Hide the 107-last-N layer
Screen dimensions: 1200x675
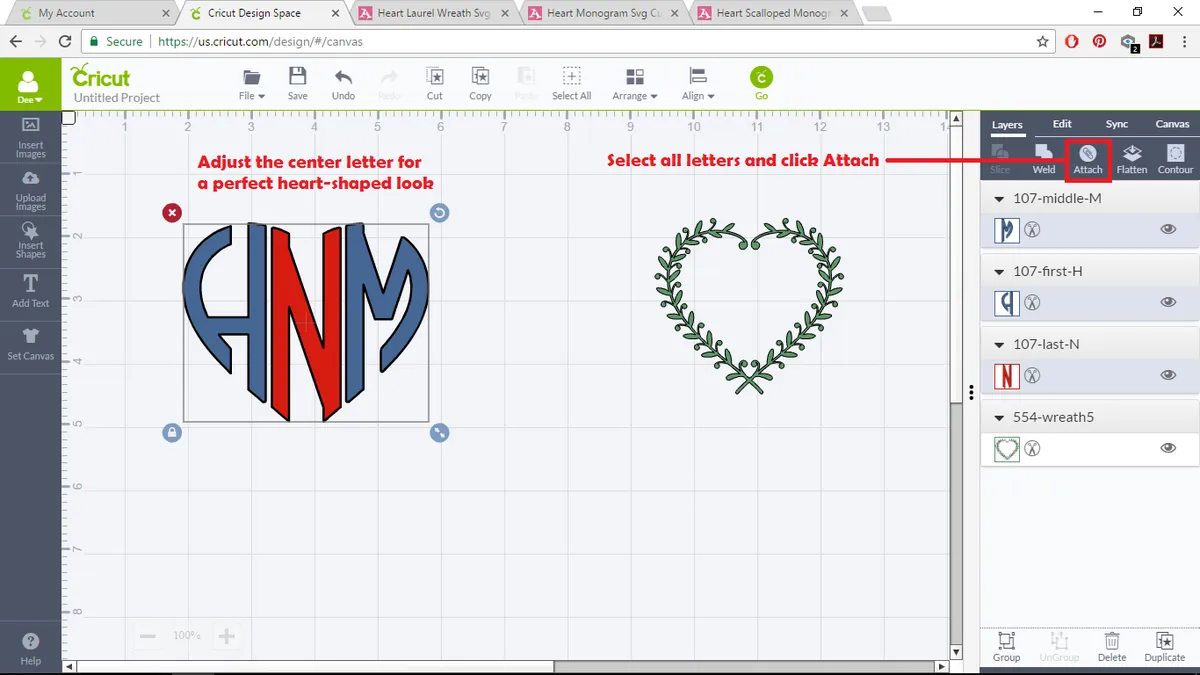(x=1167, y=375)
